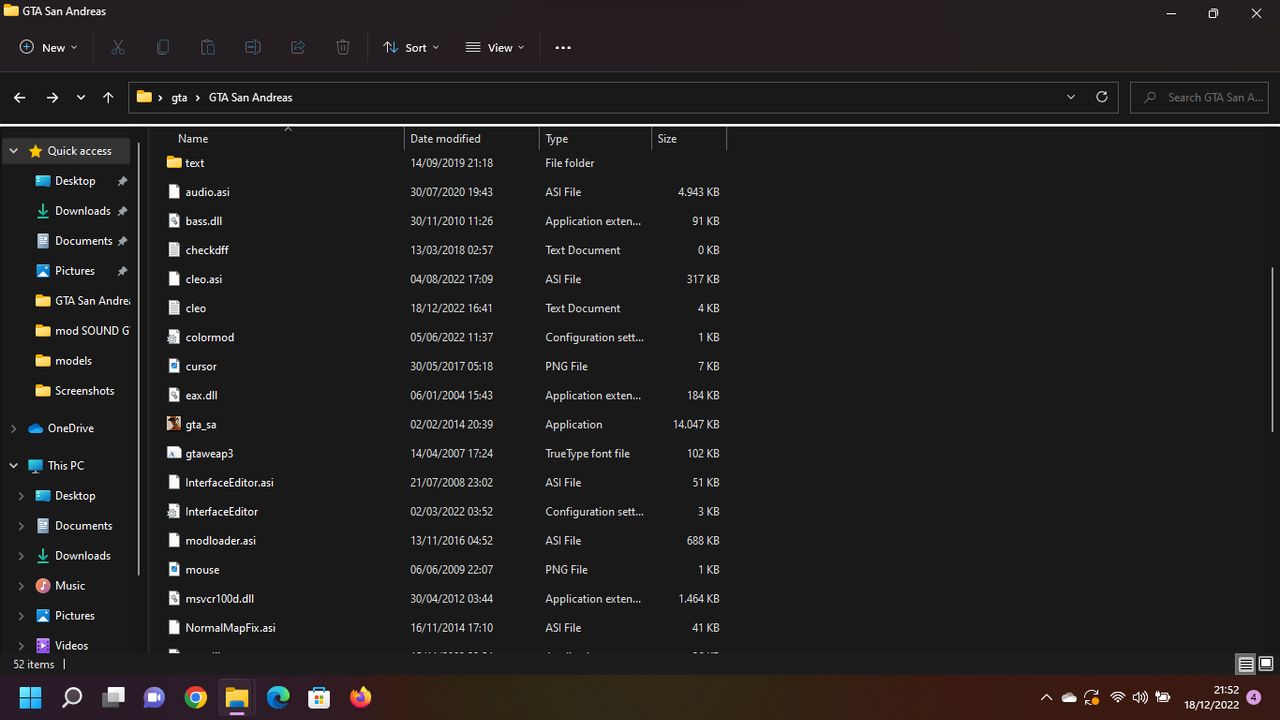Click the Cut scissors icon

118,47
